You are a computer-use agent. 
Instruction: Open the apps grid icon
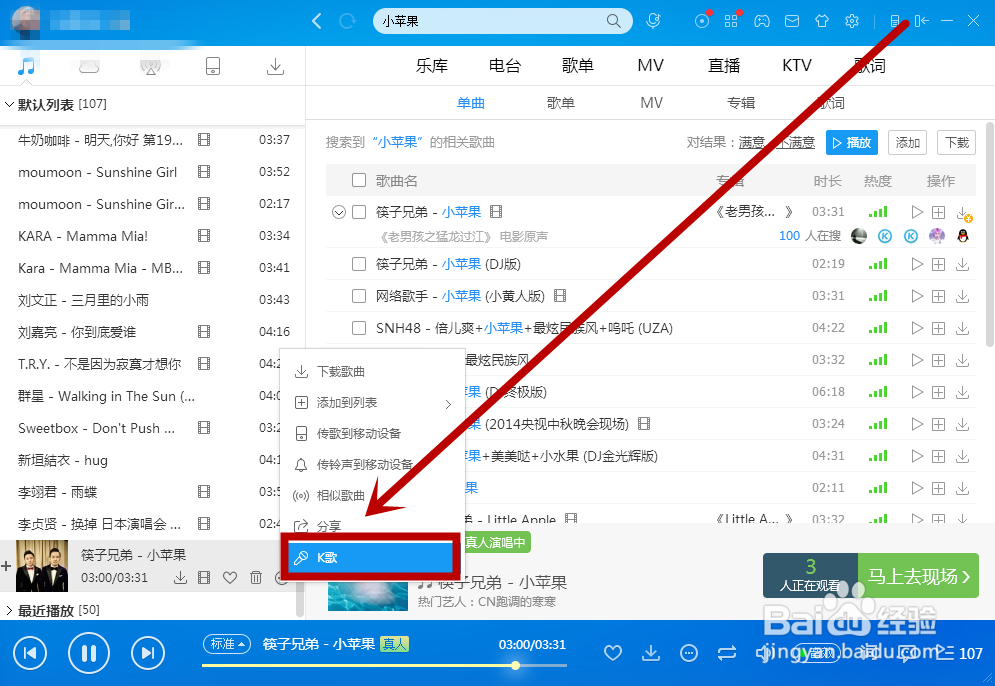tap(731, 21)
